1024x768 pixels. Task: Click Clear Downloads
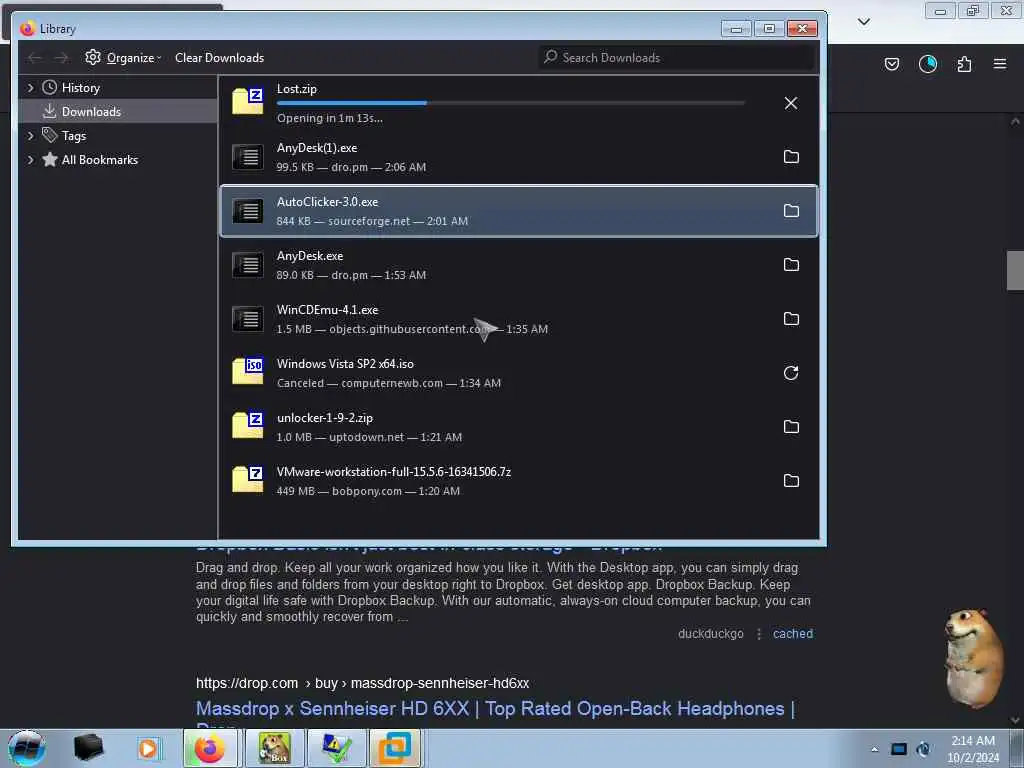219,57
